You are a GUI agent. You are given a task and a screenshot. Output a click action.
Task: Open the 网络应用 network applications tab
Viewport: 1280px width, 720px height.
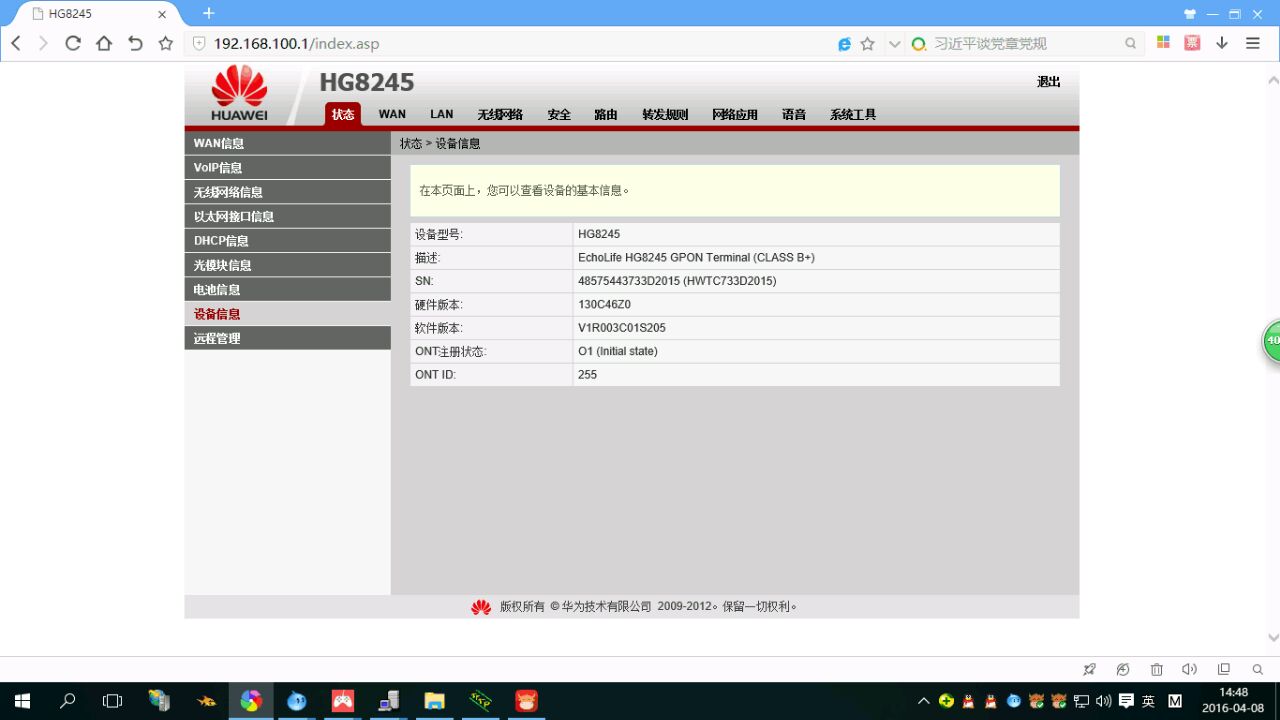pyautogui.click(x=735, y=115)
